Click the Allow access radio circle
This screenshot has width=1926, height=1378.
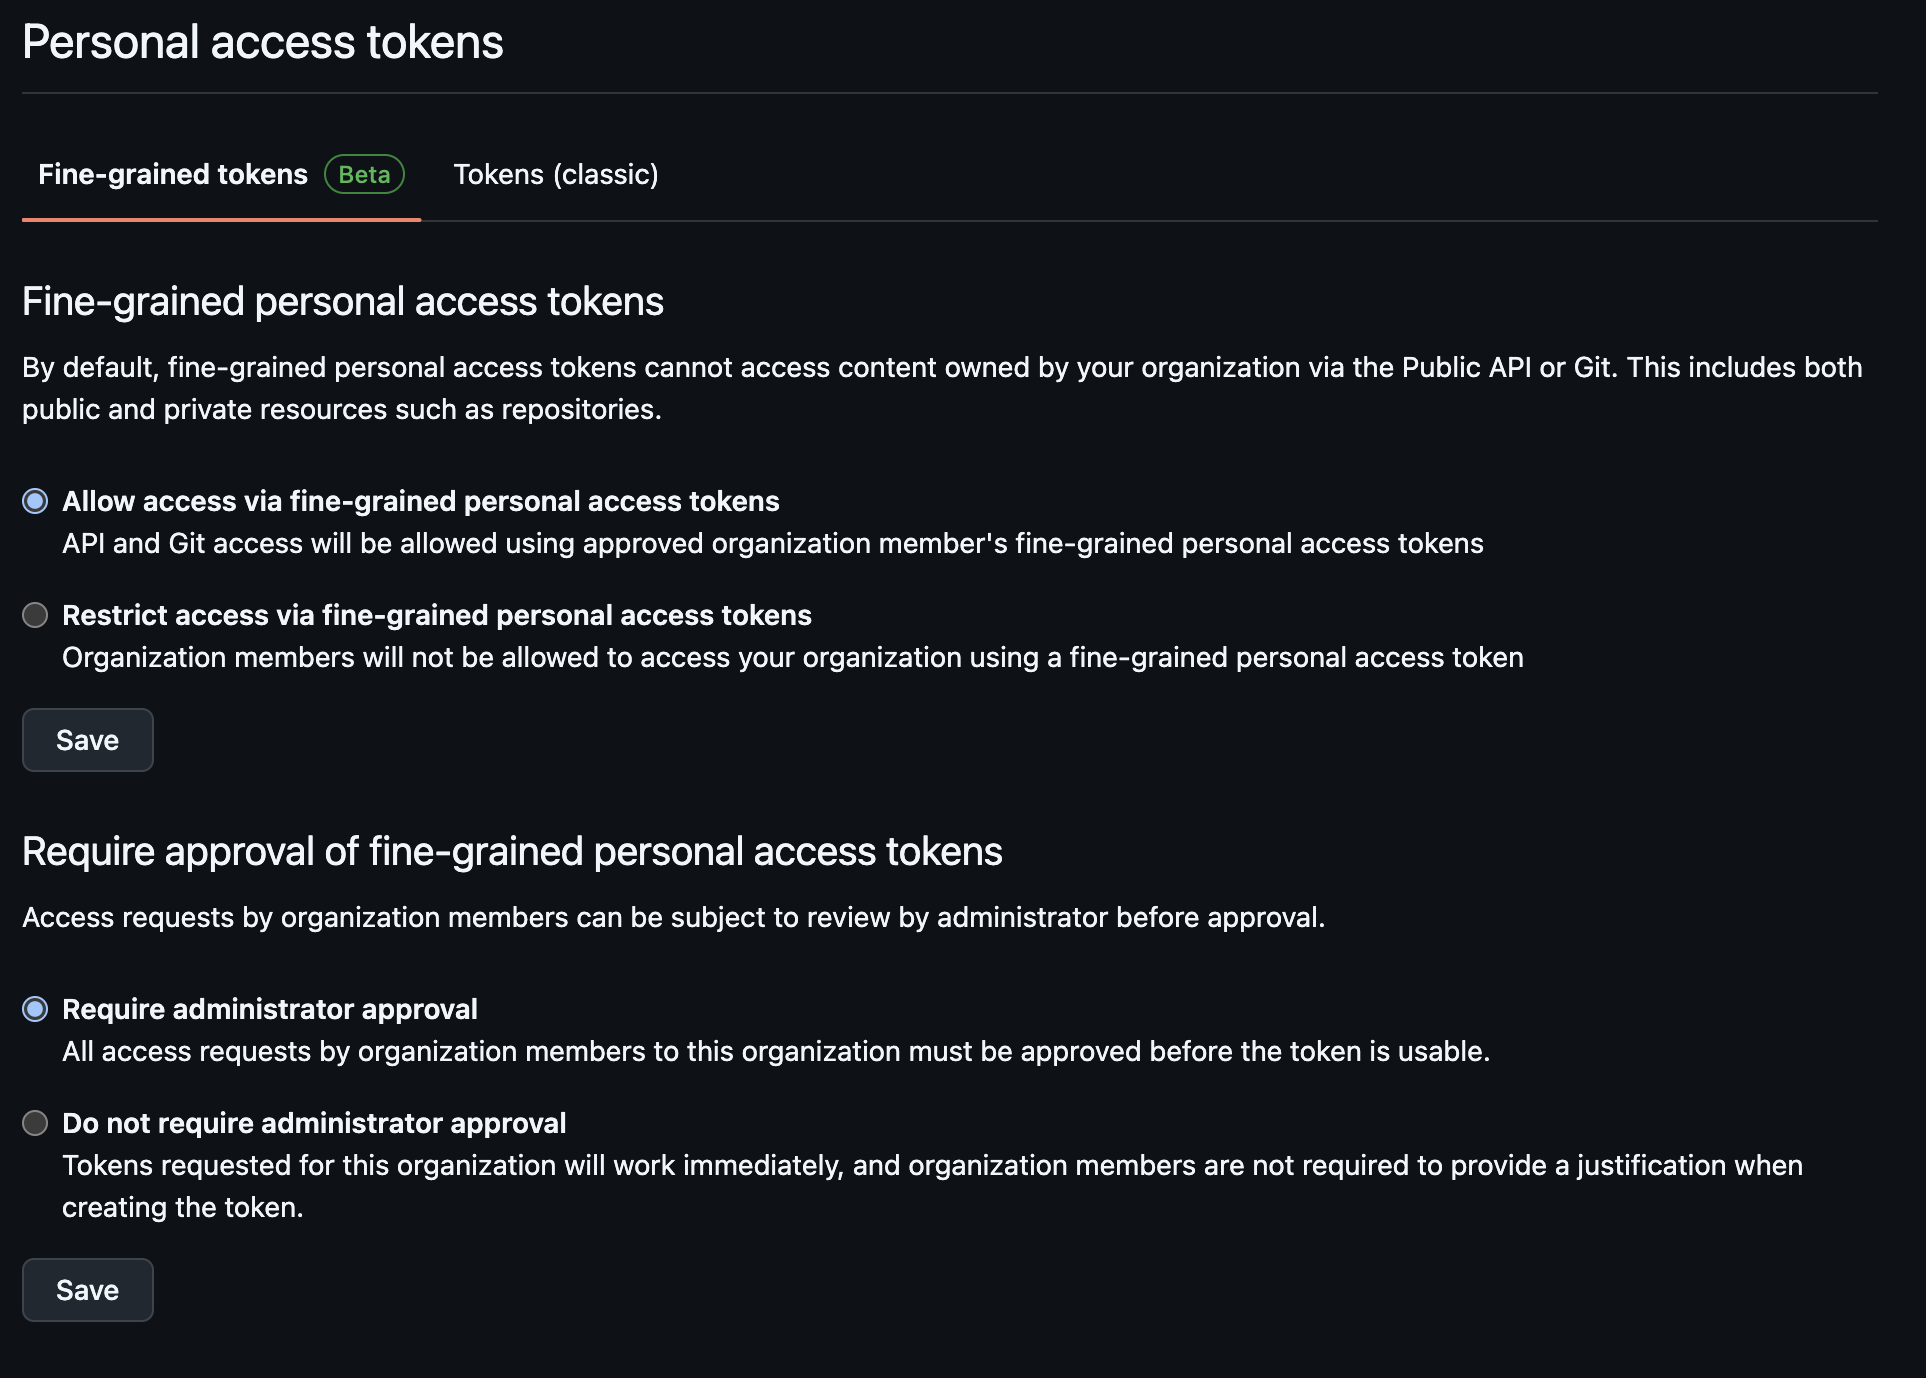coord(35,501)
